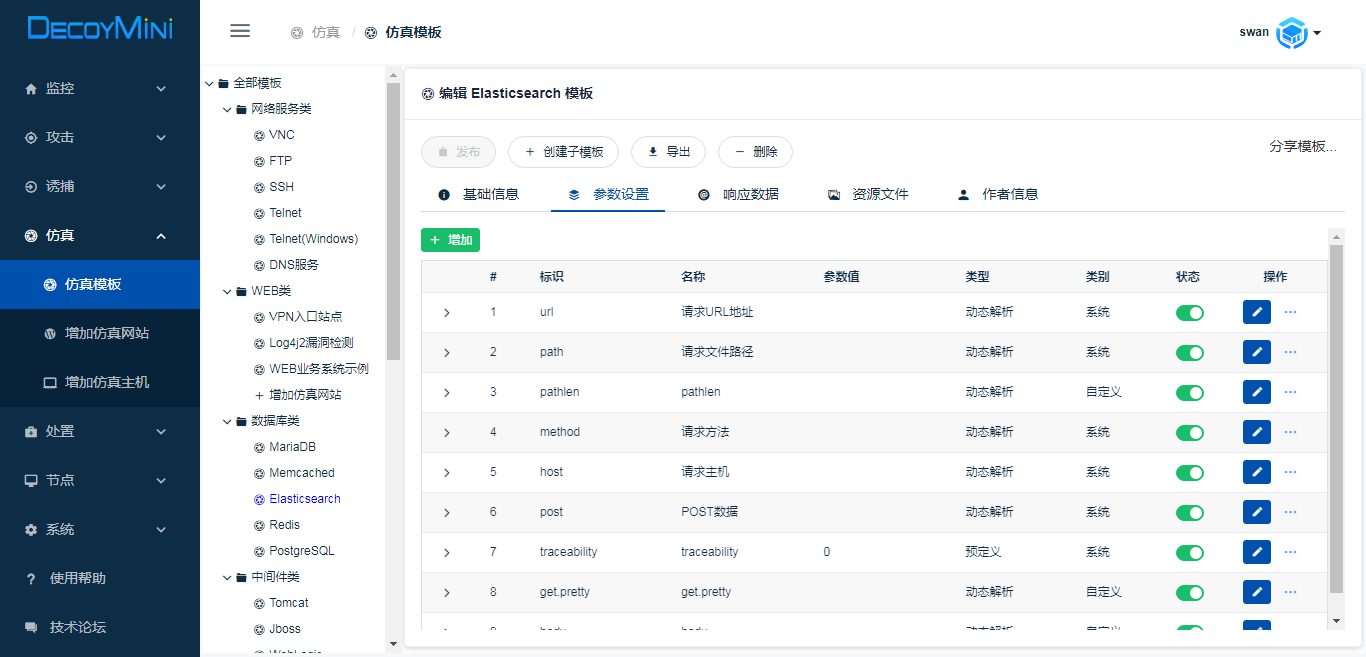Open the 基础信息 tab
This screenshot has width=1366, height=657.
click(x=479, y=194)
